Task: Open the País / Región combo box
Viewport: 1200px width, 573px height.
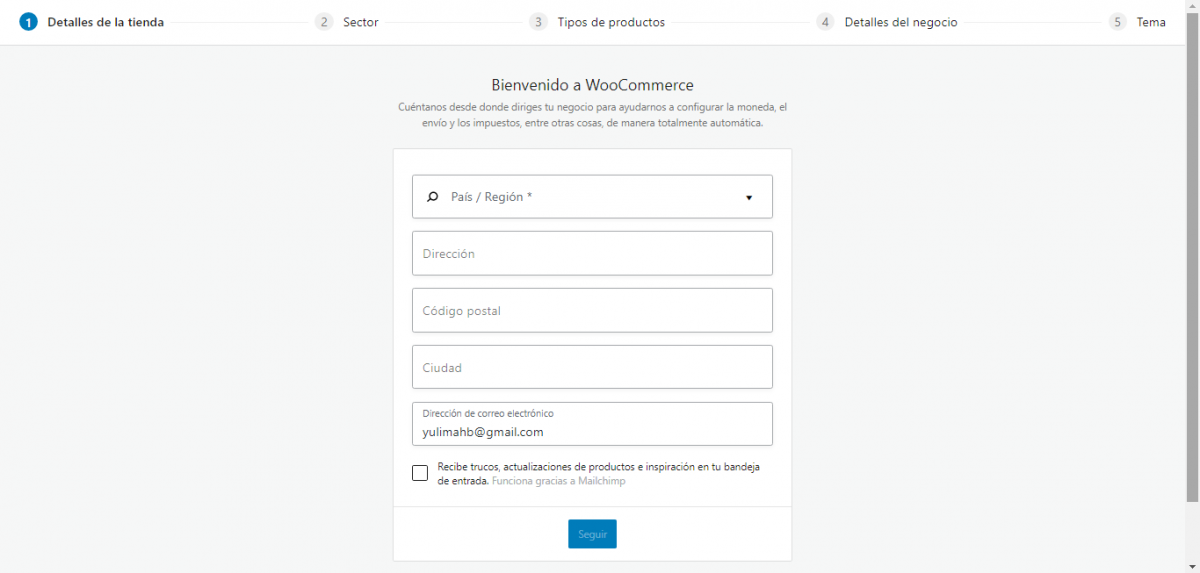Action: (592, 197)
